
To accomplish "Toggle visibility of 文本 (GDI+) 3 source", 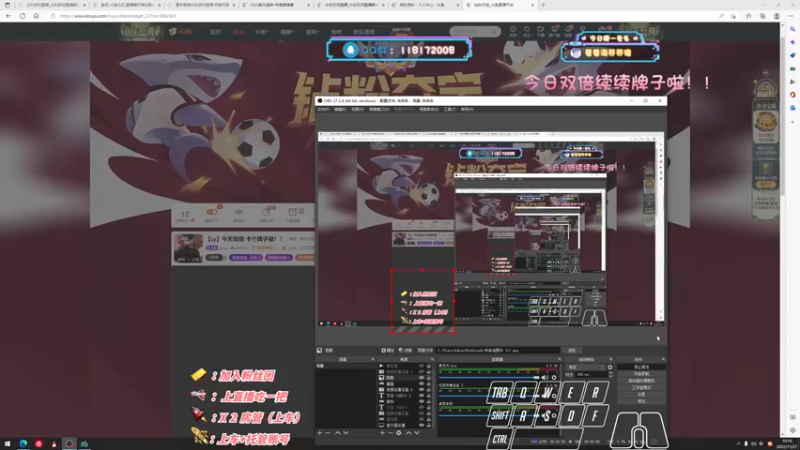I will [421, 395].
